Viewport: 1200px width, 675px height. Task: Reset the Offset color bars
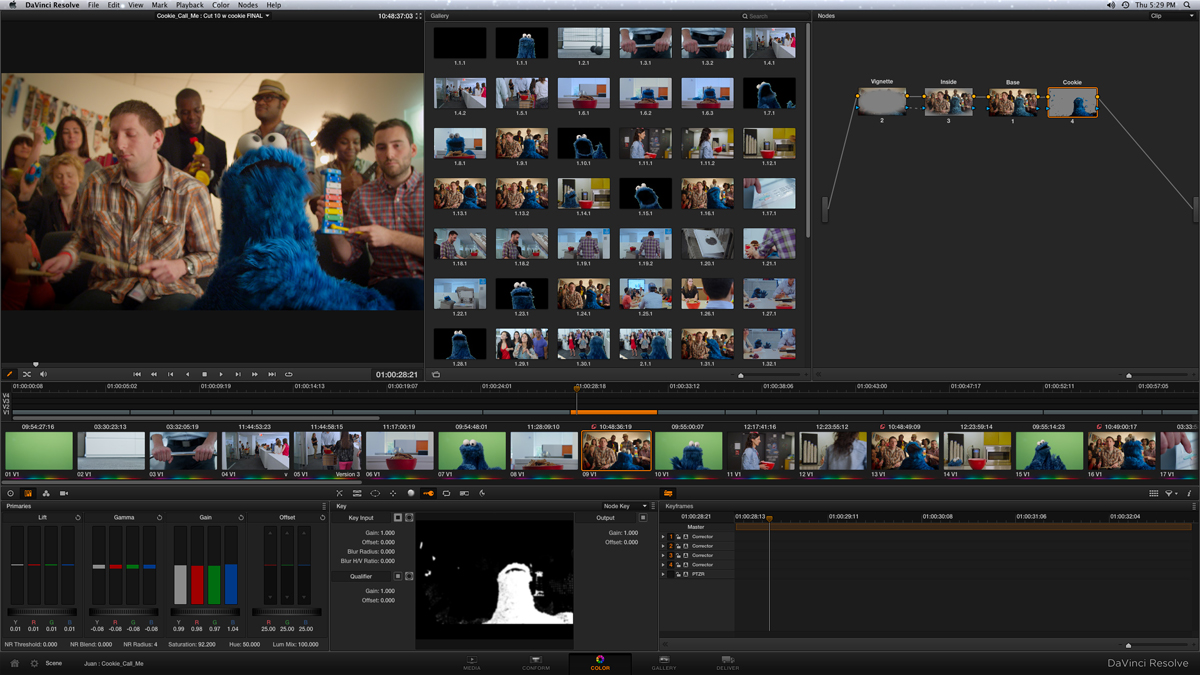pyautogui.click(x=322, y=517)
